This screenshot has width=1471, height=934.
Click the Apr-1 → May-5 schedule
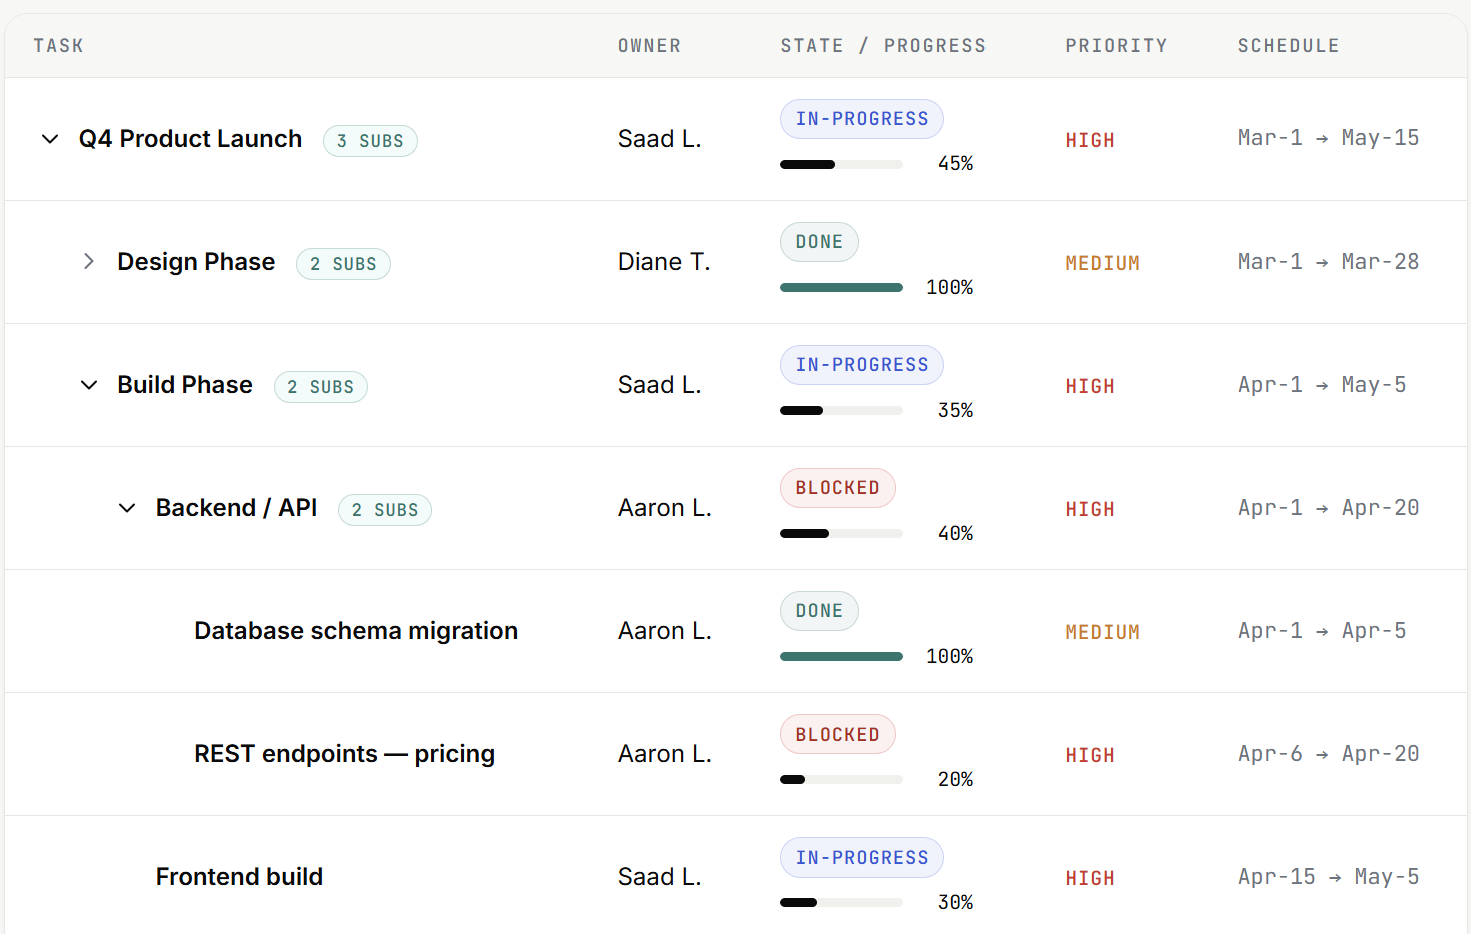click(1322, 385)
